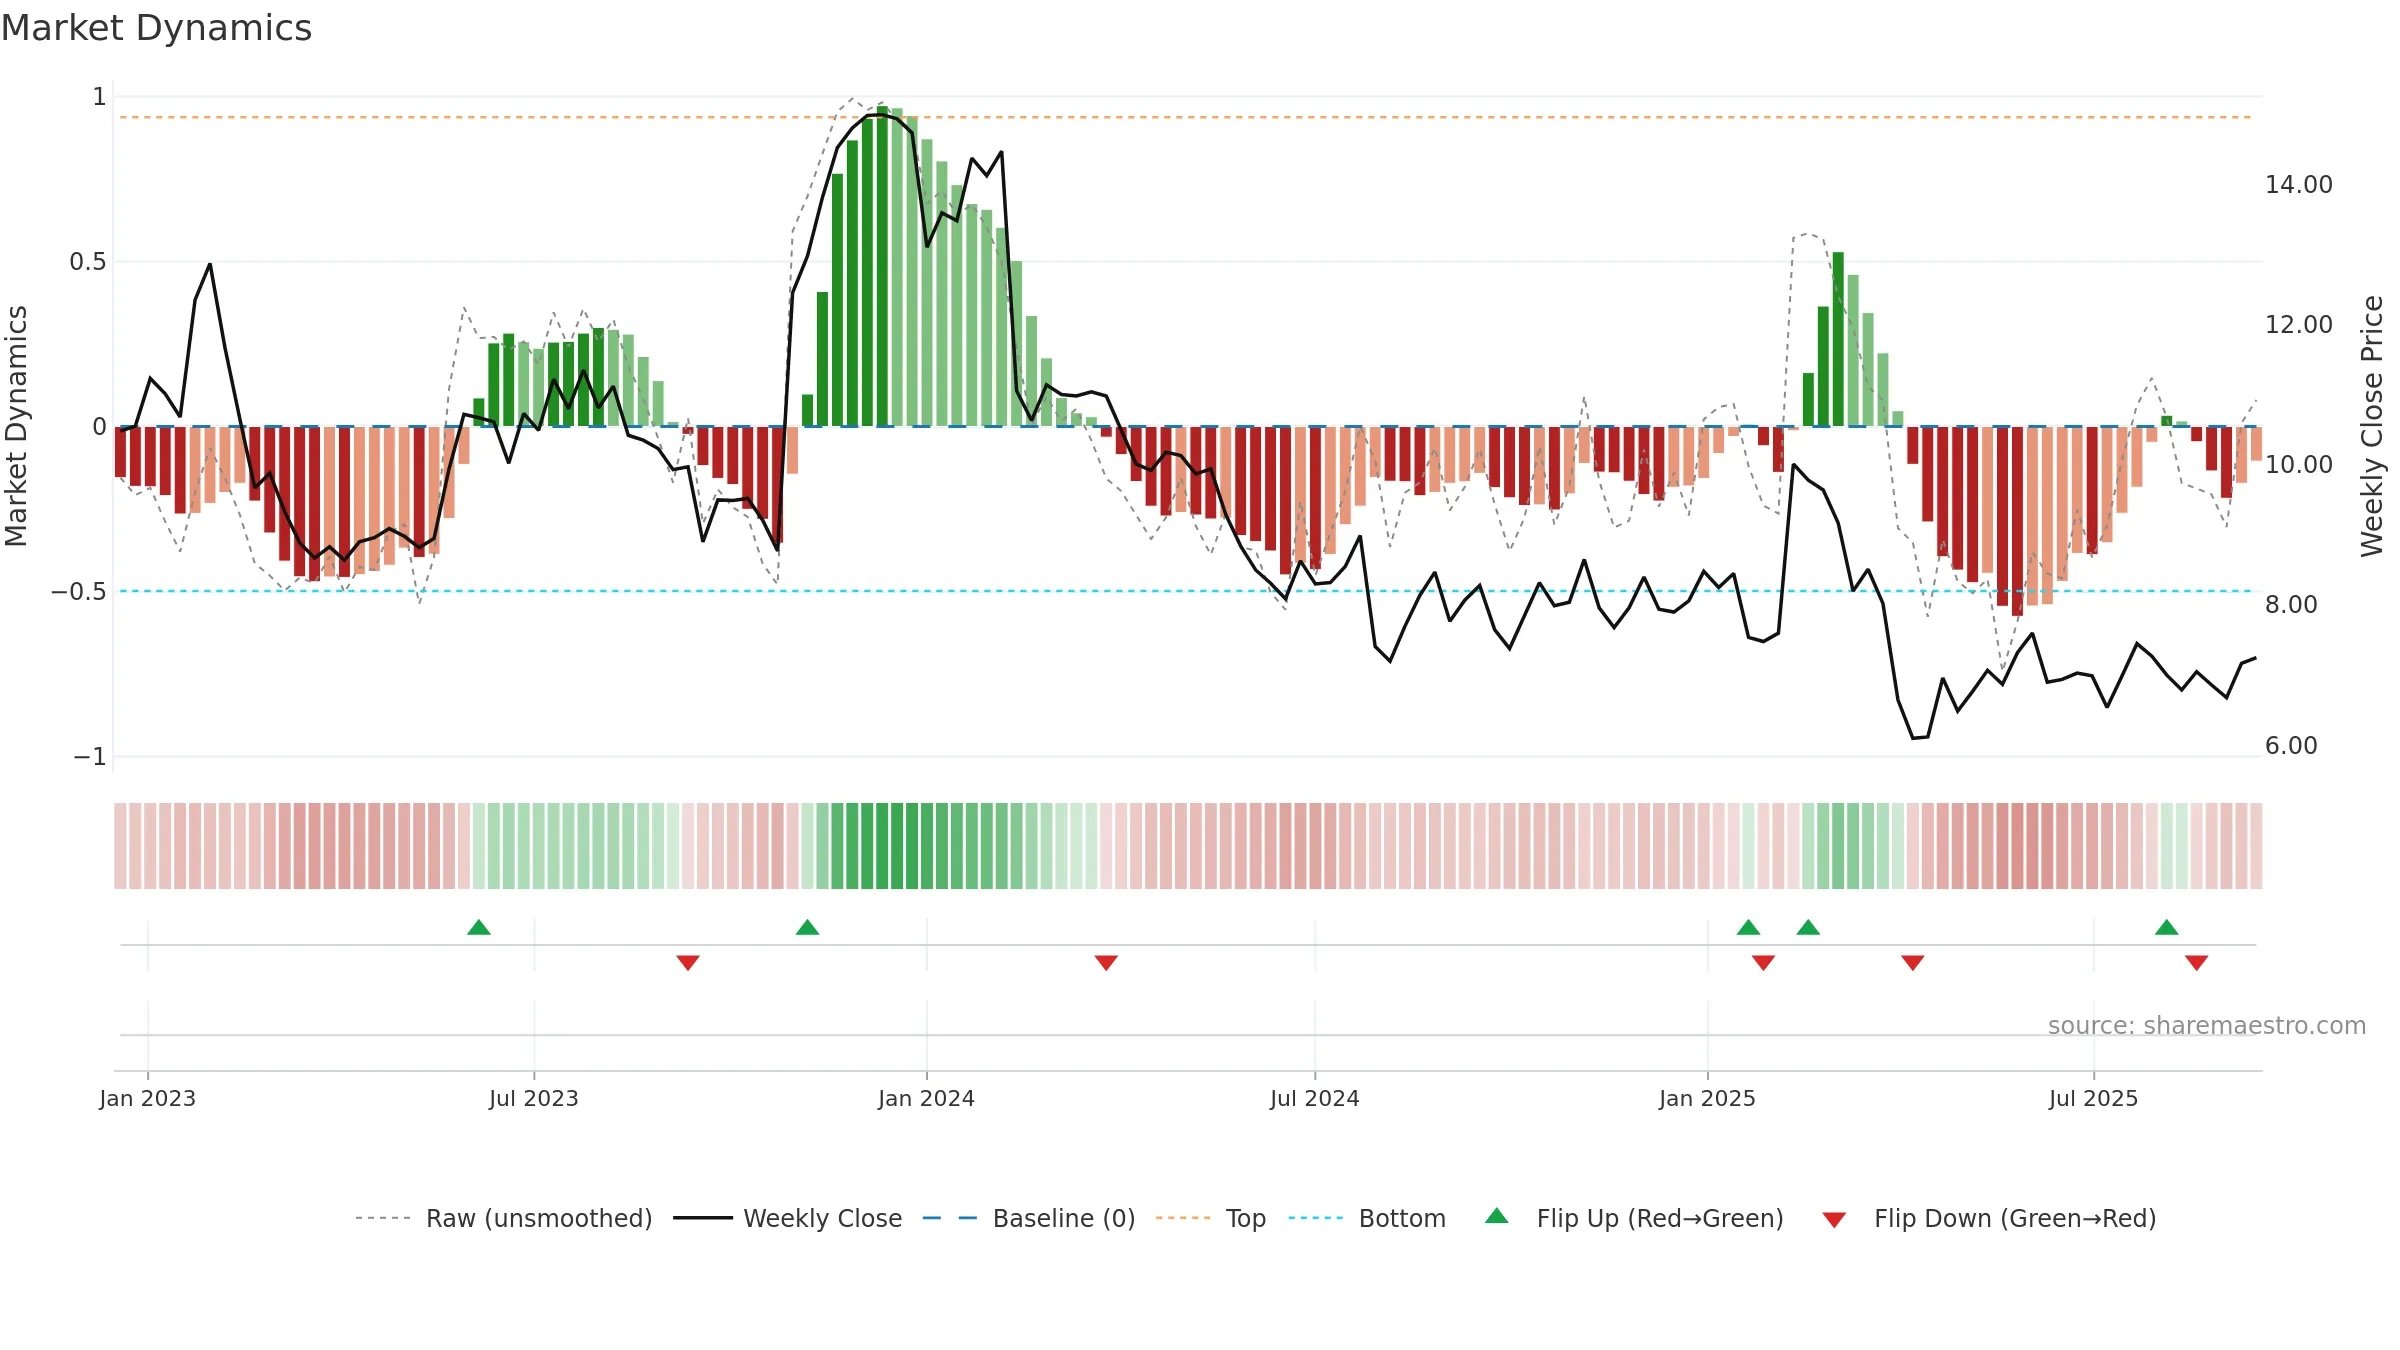Click the Jan 2023 x-axis label
Viewport: 2400px width, 1350px height.
[x=148, y=1098]
